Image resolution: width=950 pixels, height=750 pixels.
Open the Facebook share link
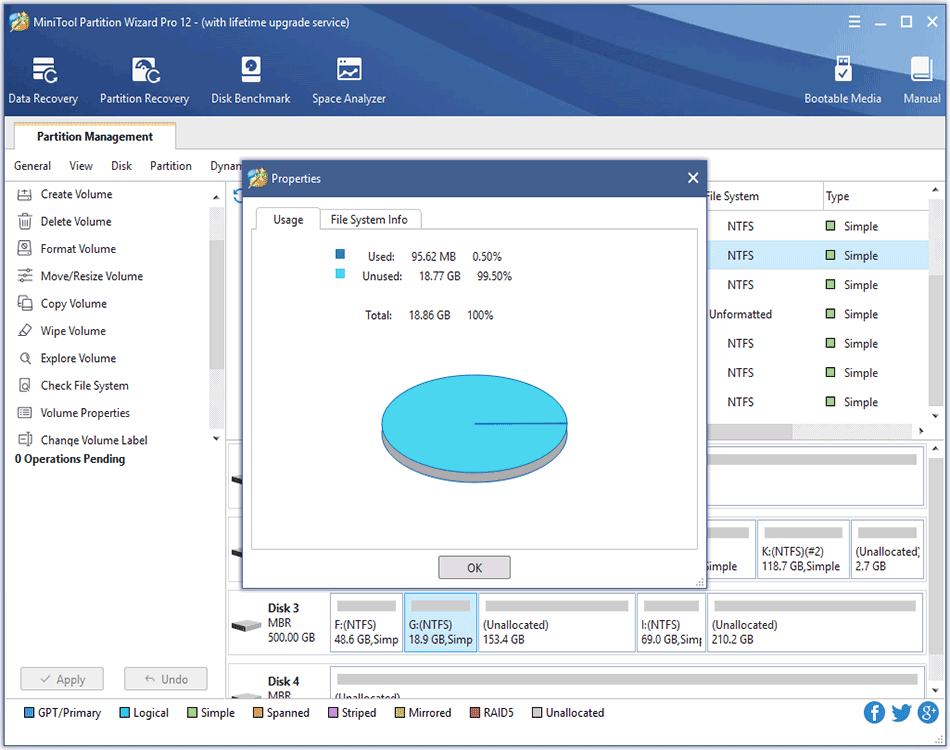click(x=874, y=712)
